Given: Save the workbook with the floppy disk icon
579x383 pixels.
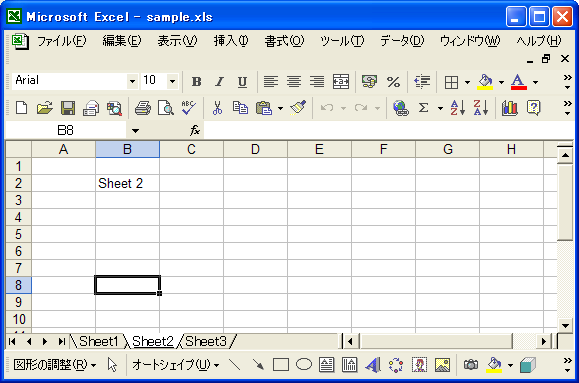Looking at the screenshot, I should [x=68, y=108].
